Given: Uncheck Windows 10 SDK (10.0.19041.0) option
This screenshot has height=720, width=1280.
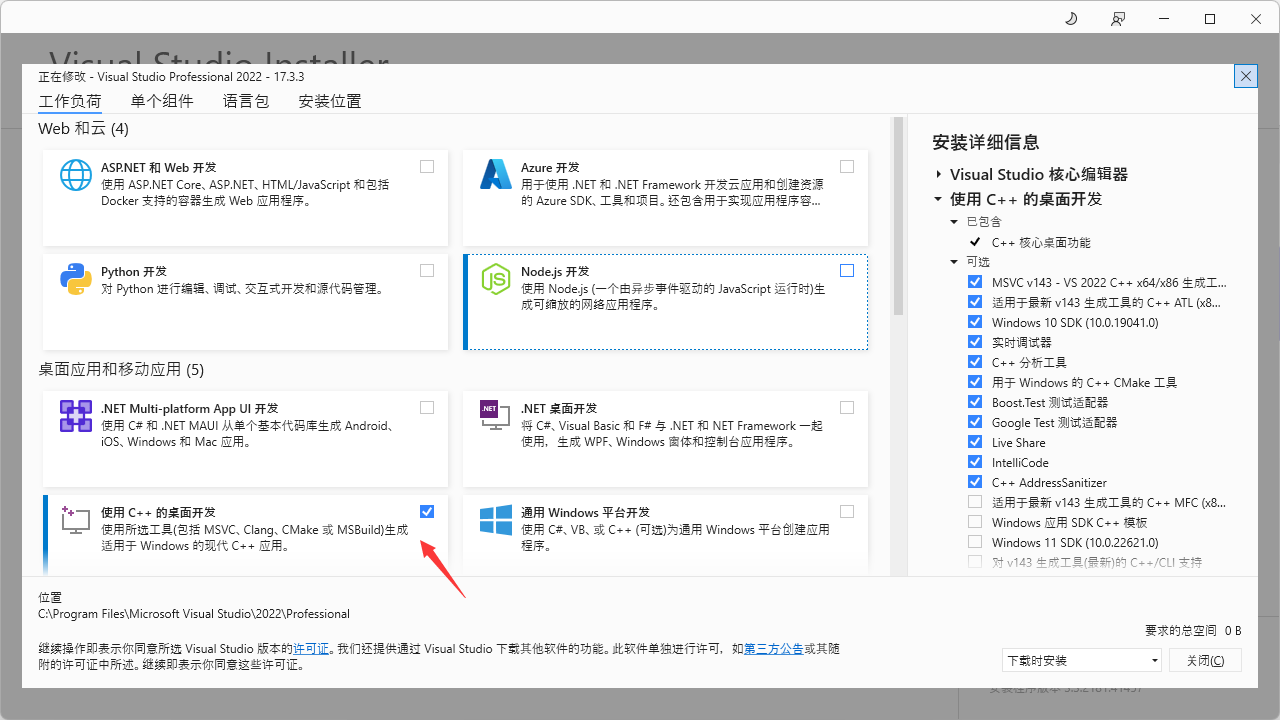Looking at the screenshot, I should [x=975, y=322].
